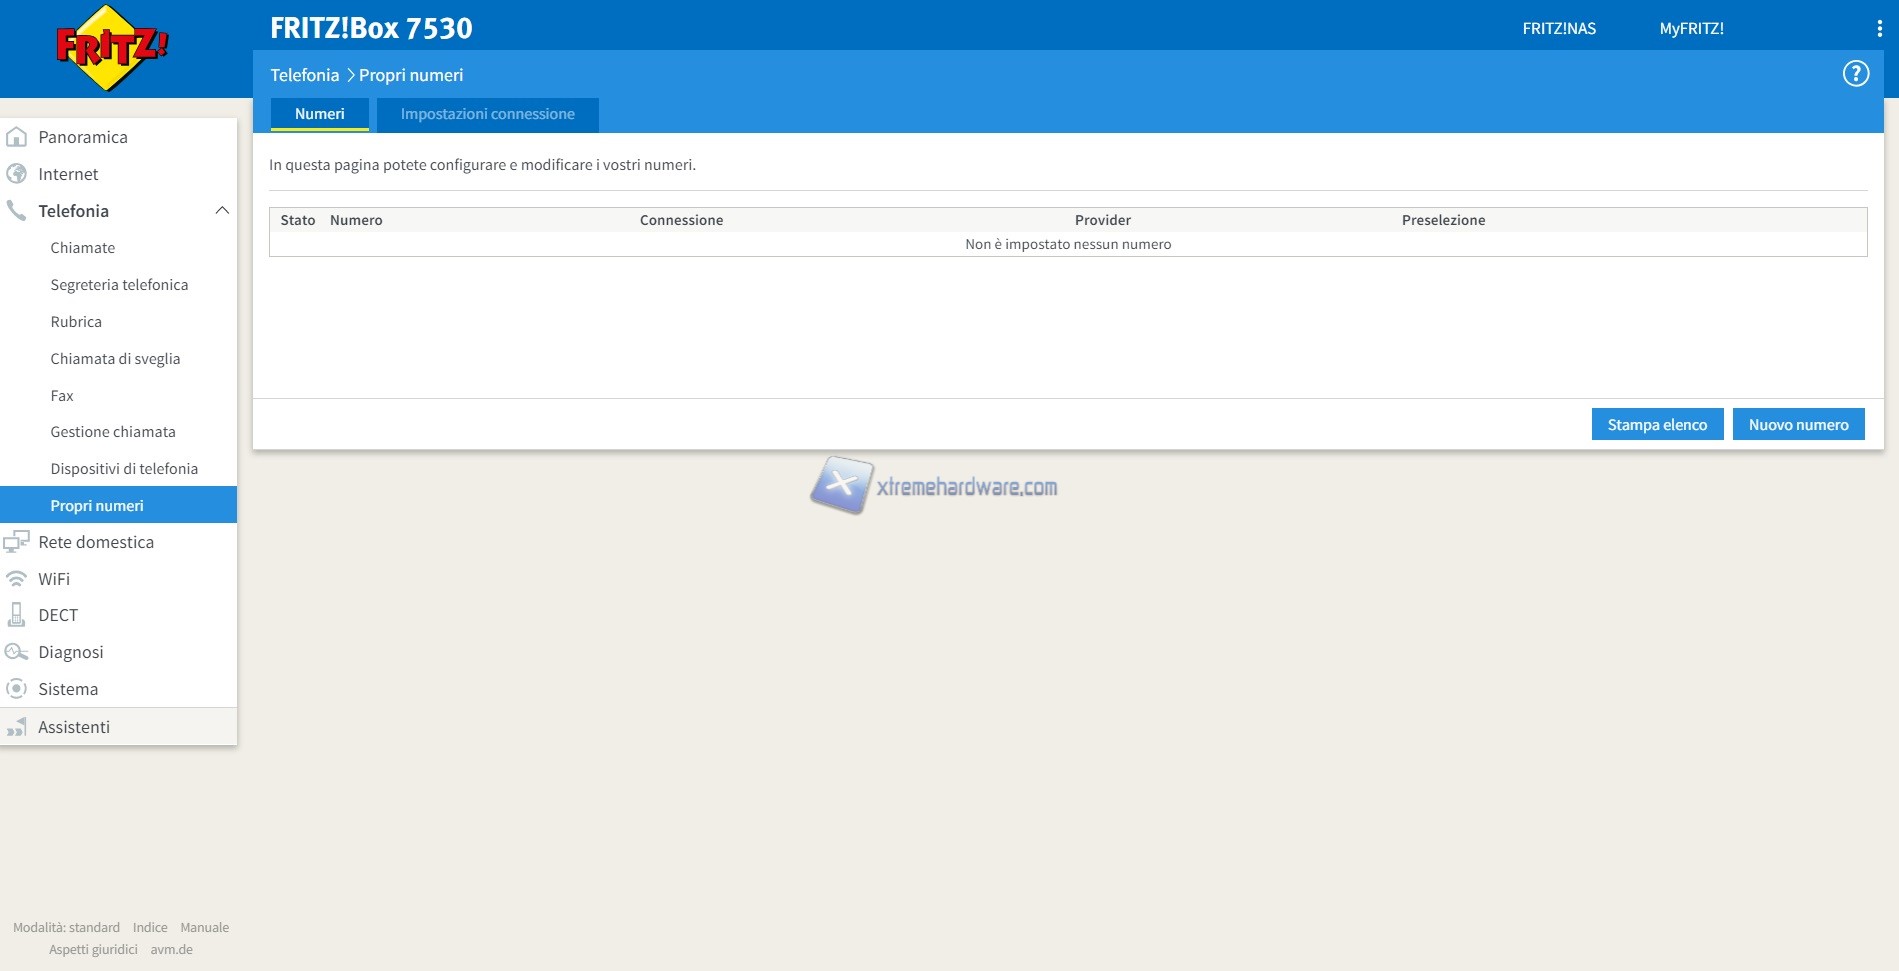Click the Diagnosi icon in sidebar
The image size is (1899, 971).
(17, 652)
